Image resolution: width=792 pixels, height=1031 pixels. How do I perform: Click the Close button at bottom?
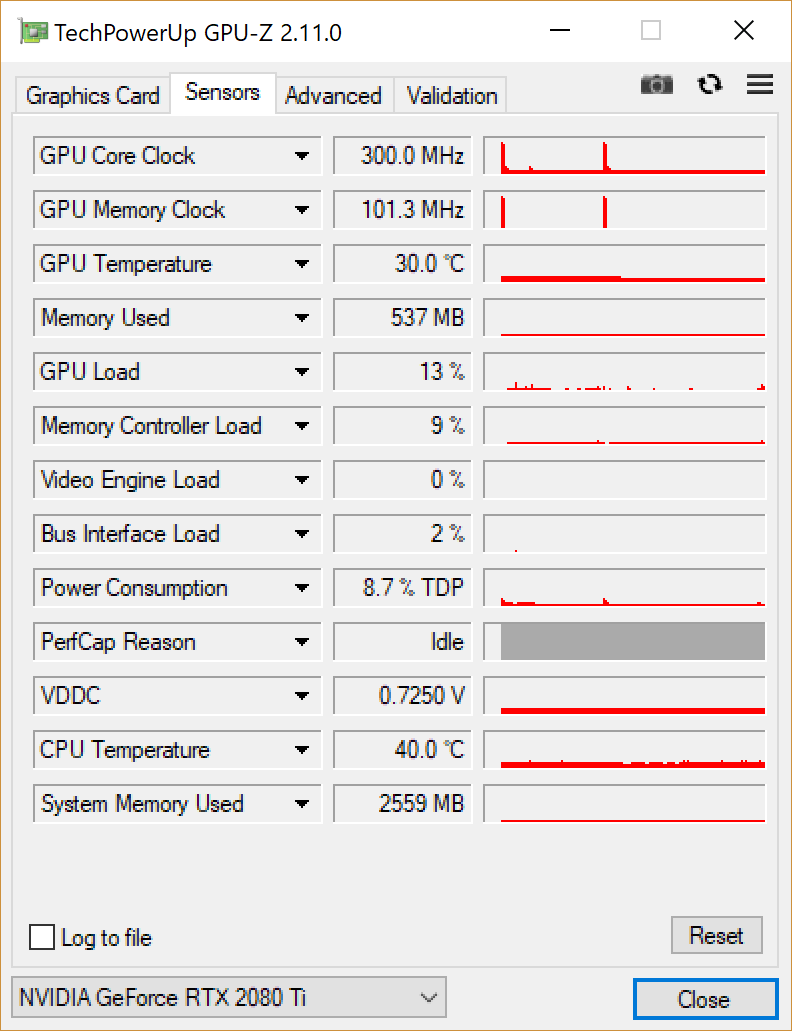[x=704, y=999]
